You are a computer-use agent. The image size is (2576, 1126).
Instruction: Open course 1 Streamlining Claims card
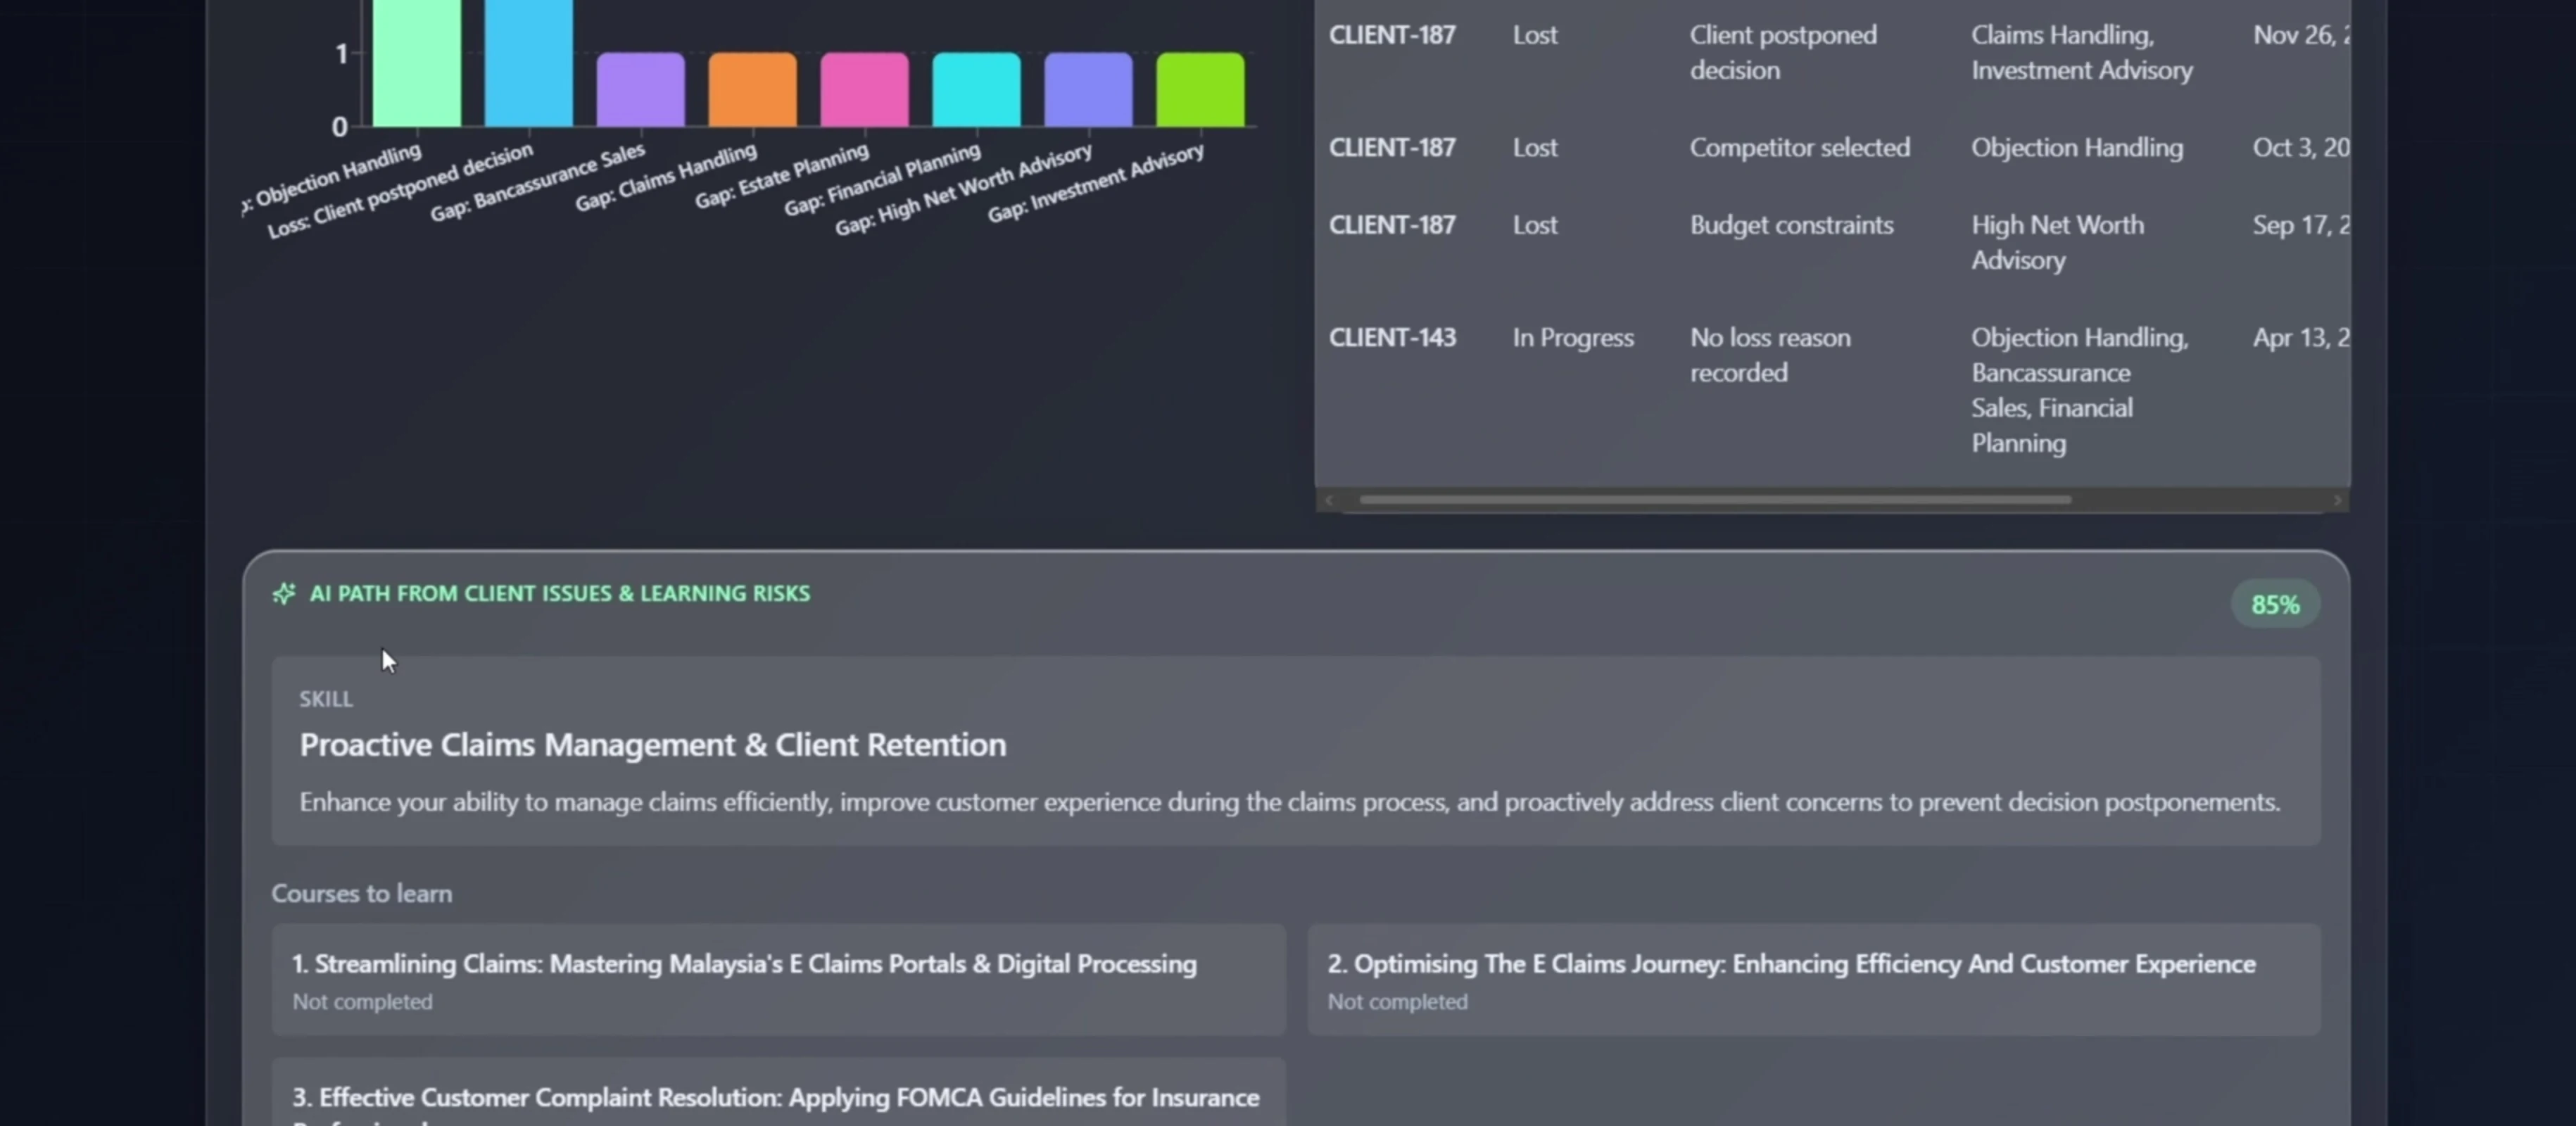tap(778, 980)
